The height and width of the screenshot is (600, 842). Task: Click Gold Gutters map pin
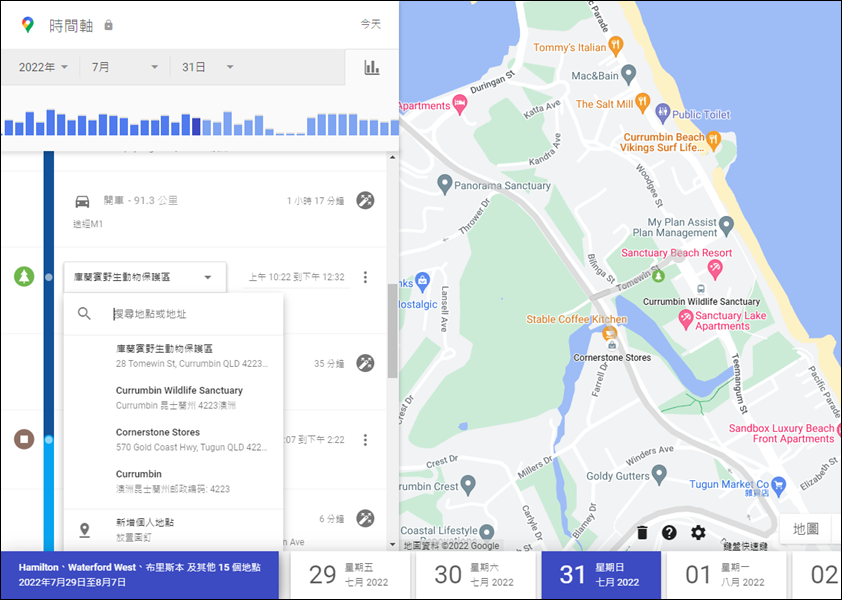[659, 474]
